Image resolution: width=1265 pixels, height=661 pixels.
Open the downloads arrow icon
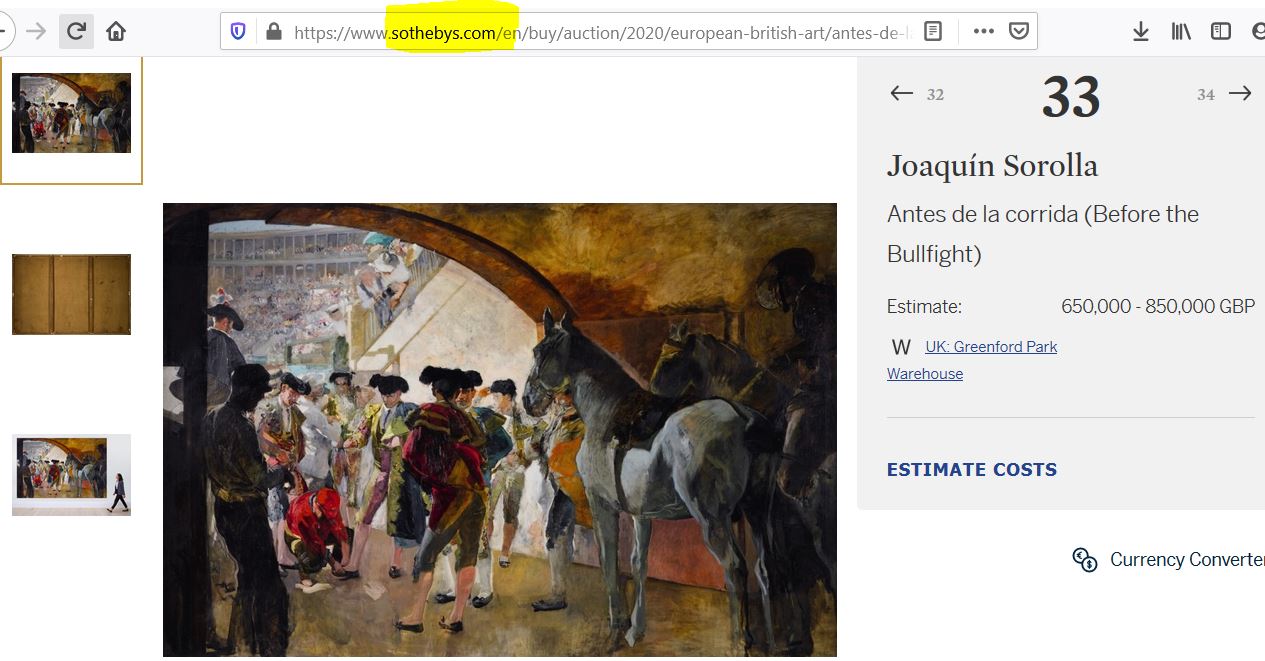coord(1141,32)
